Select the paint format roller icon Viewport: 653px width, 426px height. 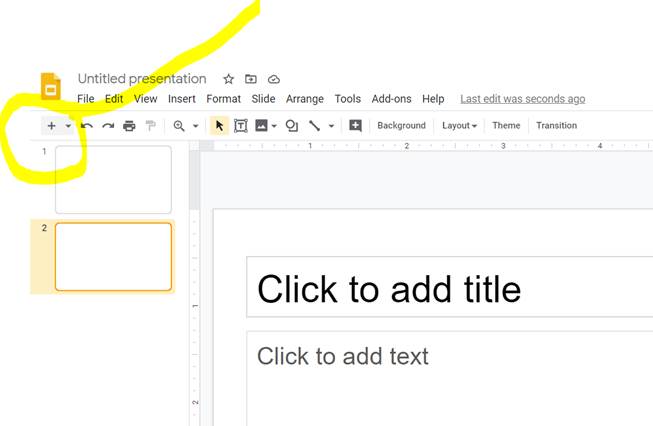pos(151,126)
